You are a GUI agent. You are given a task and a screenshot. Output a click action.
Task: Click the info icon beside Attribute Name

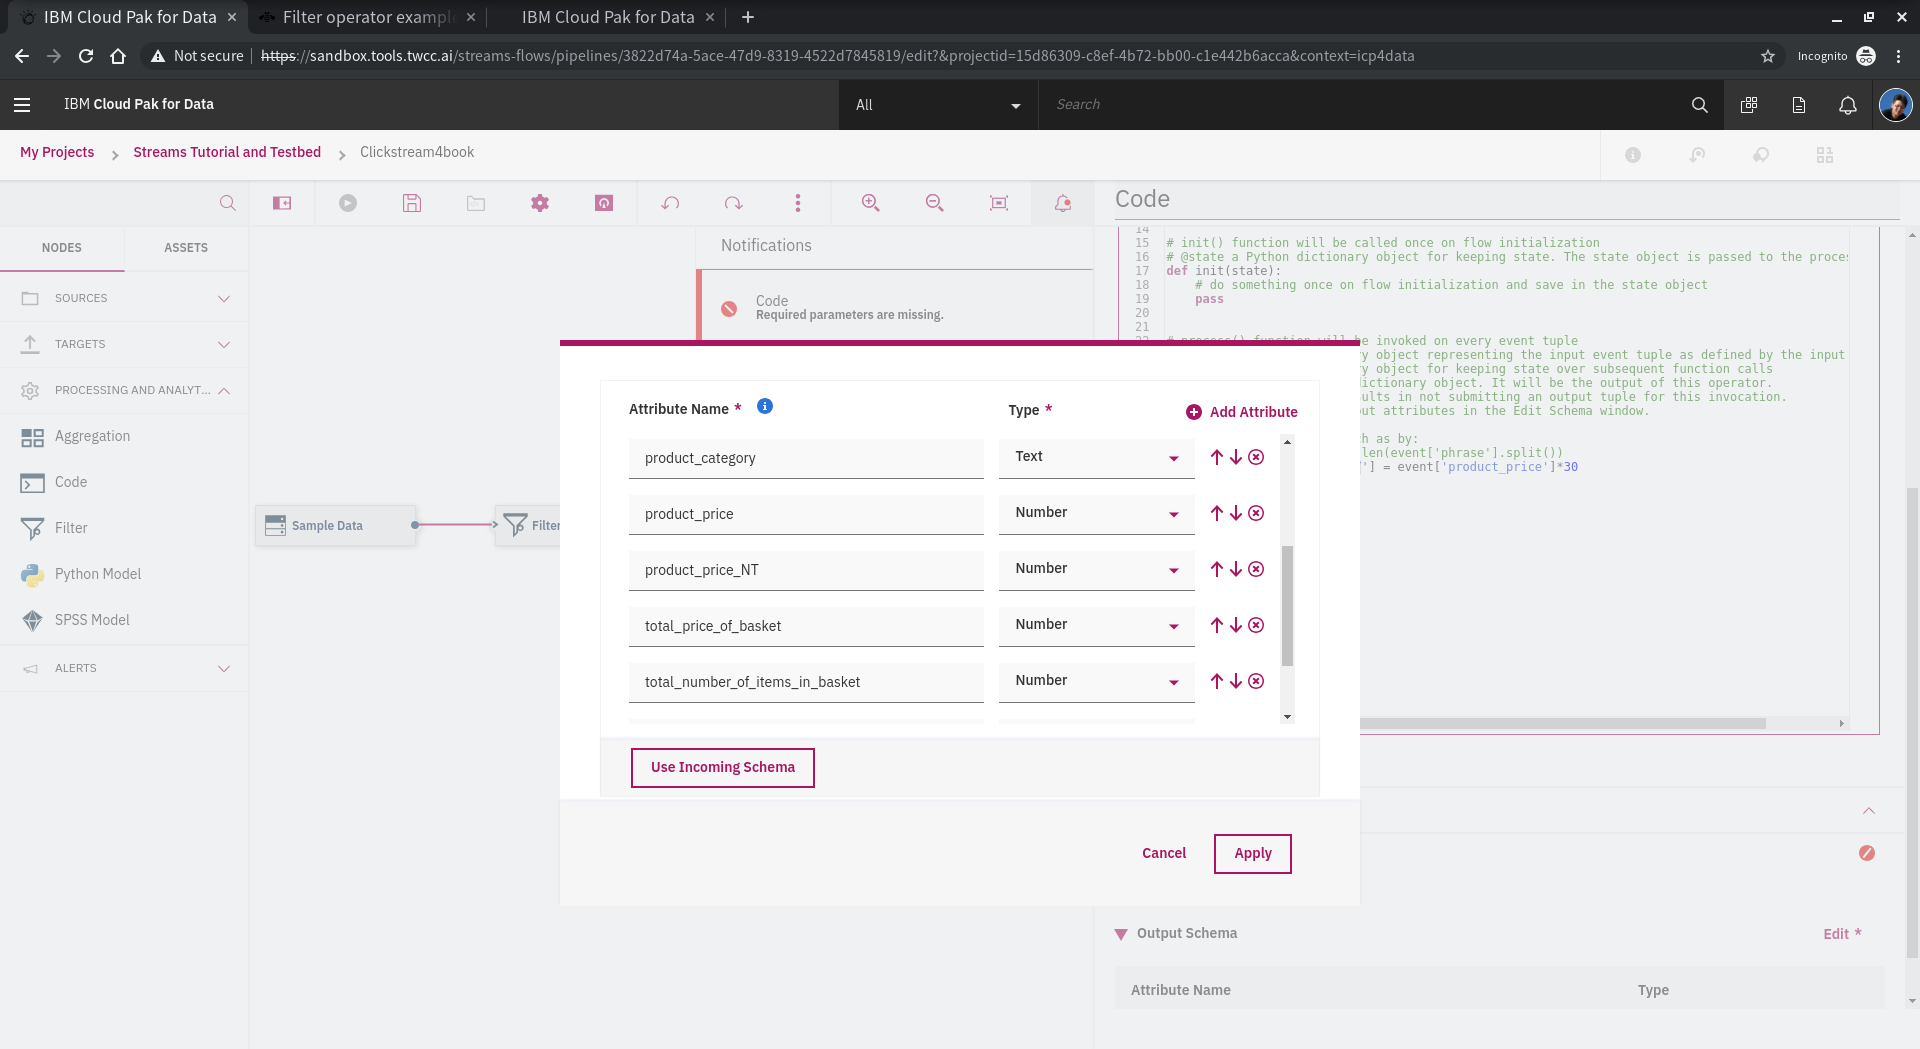pos(765,406)
